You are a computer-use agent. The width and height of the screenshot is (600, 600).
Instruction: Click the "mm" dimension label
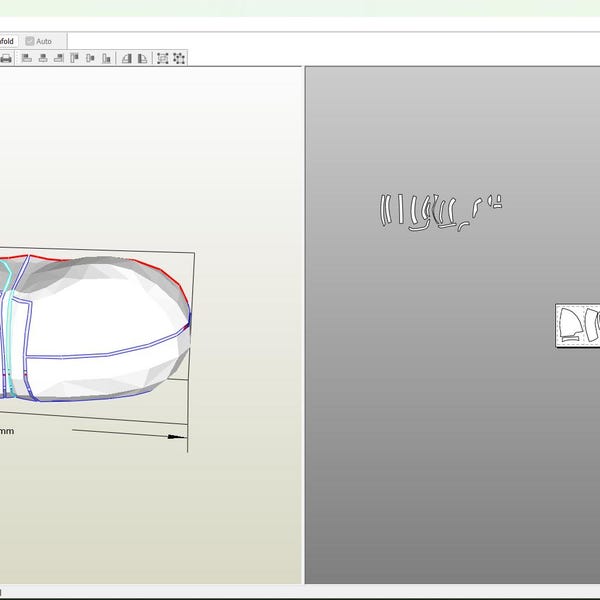point(7,431)
